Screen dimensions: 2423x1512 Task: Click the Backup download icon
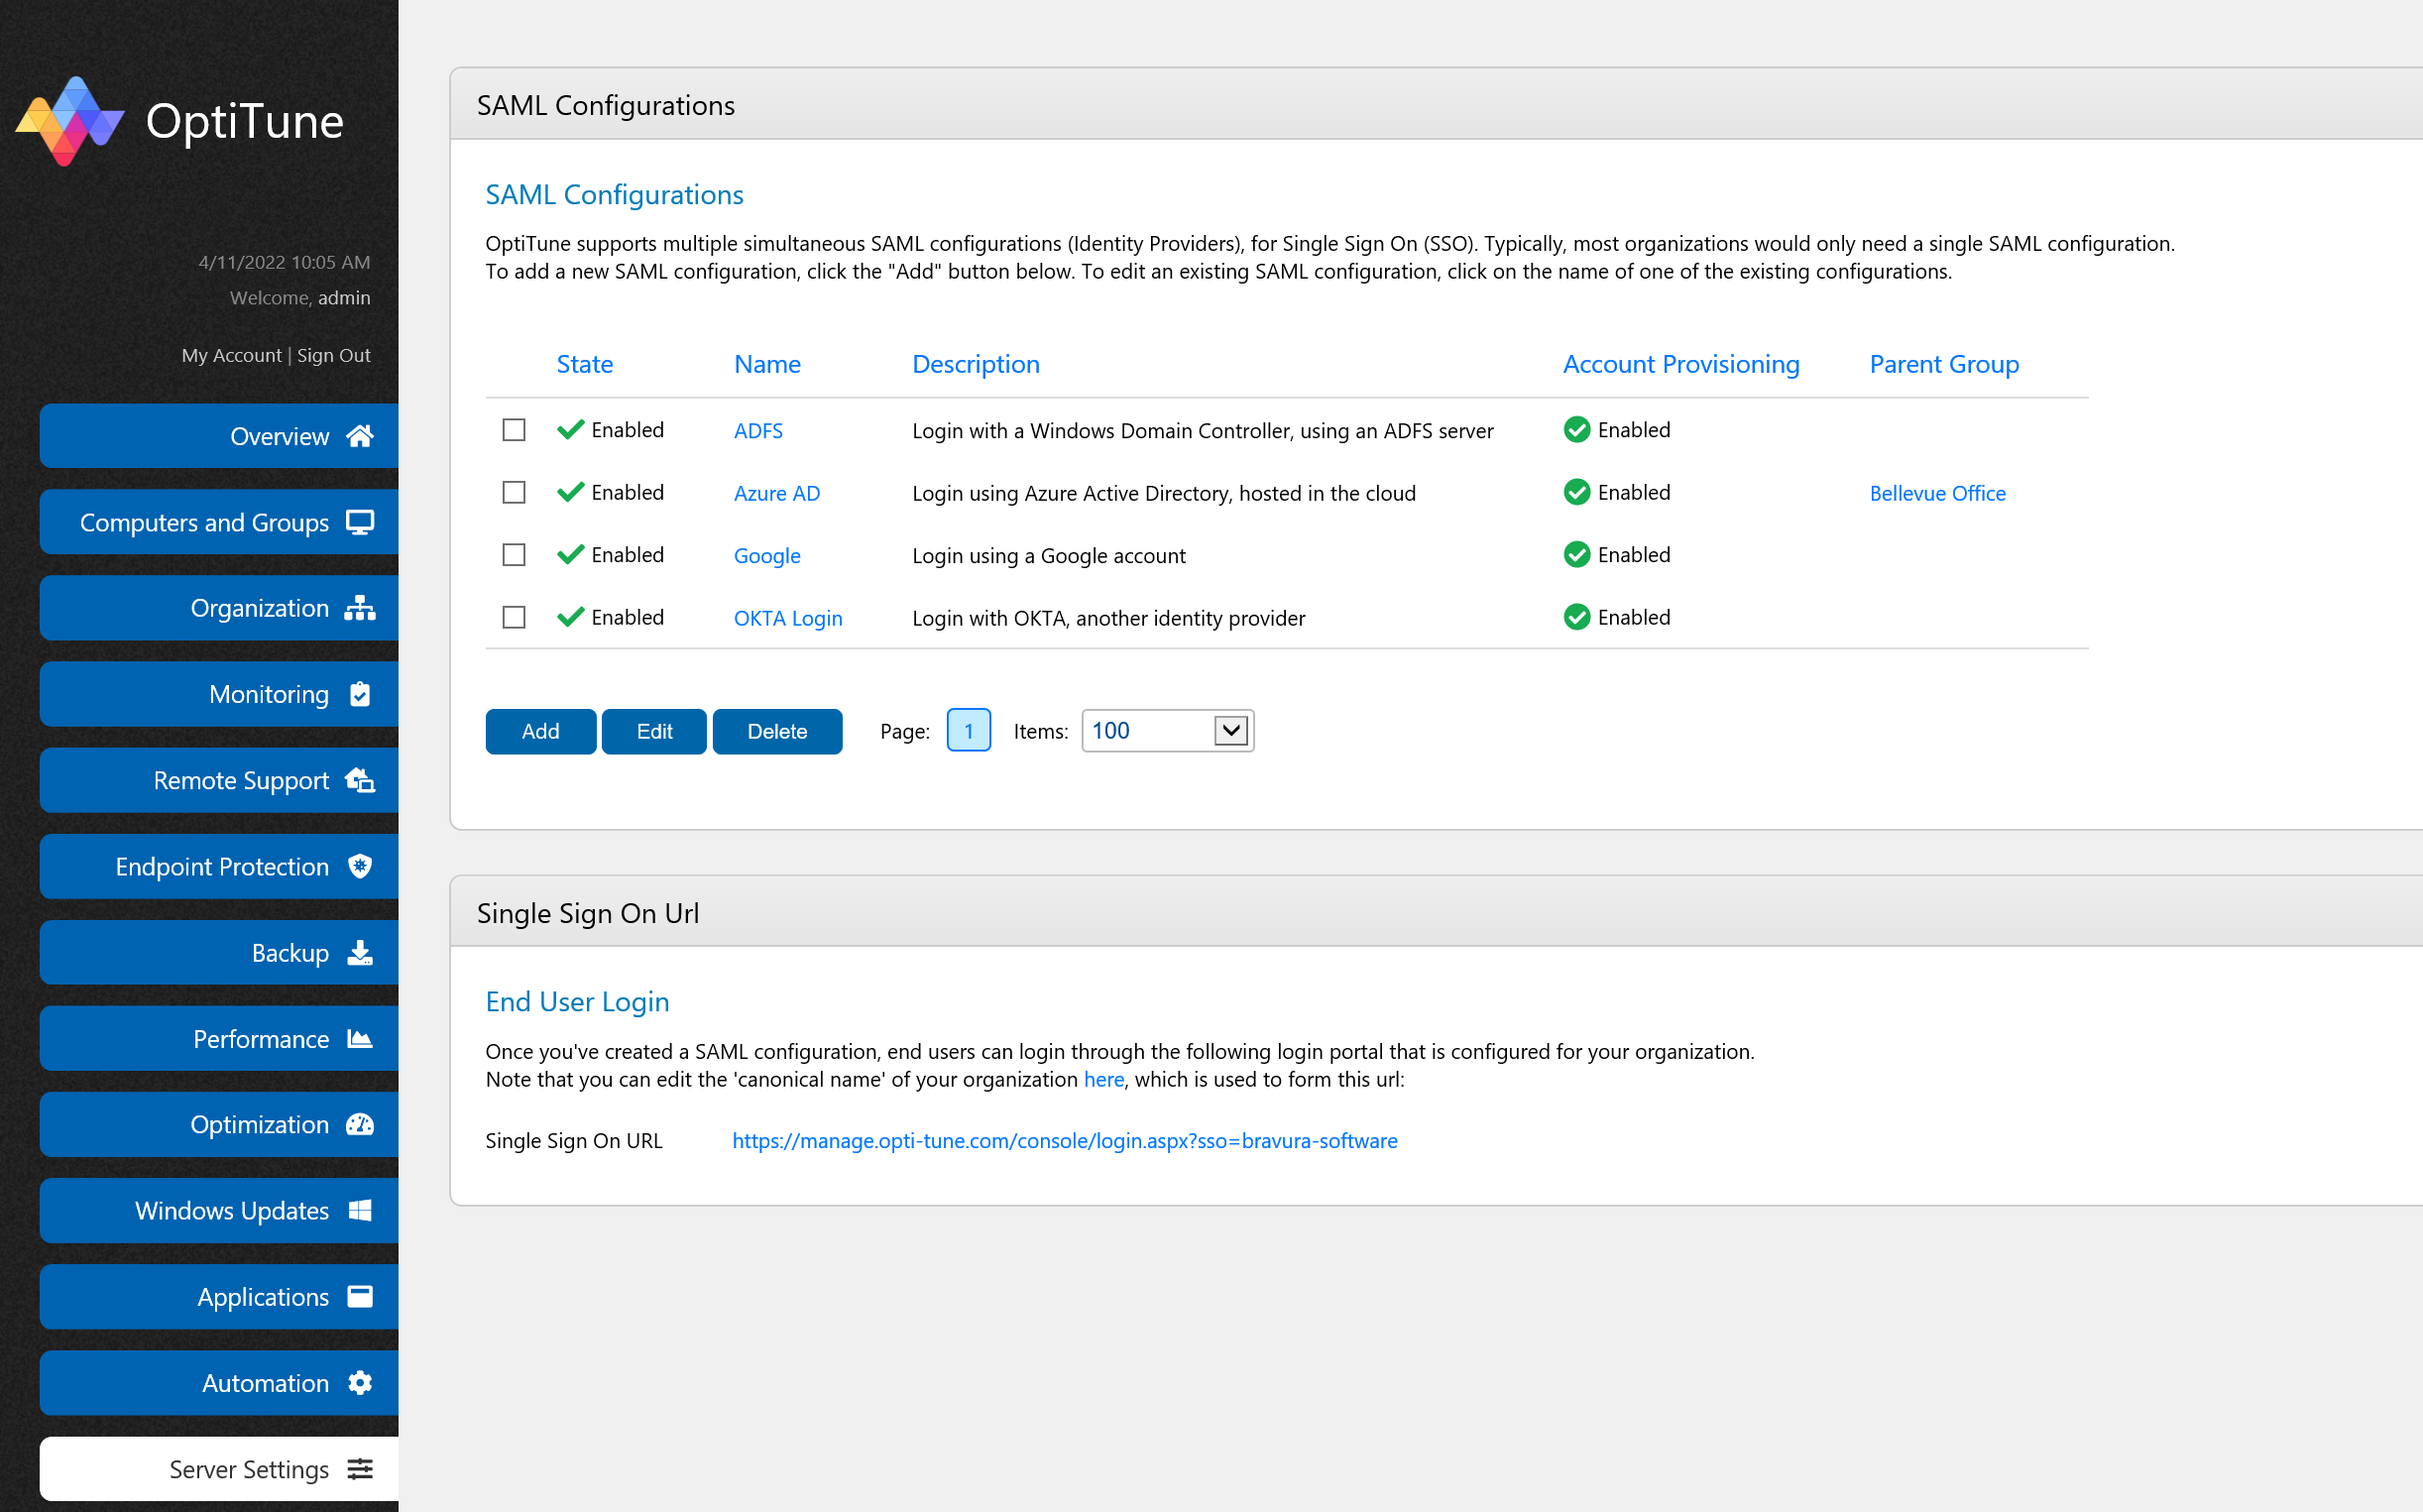(x=360, y=953)
